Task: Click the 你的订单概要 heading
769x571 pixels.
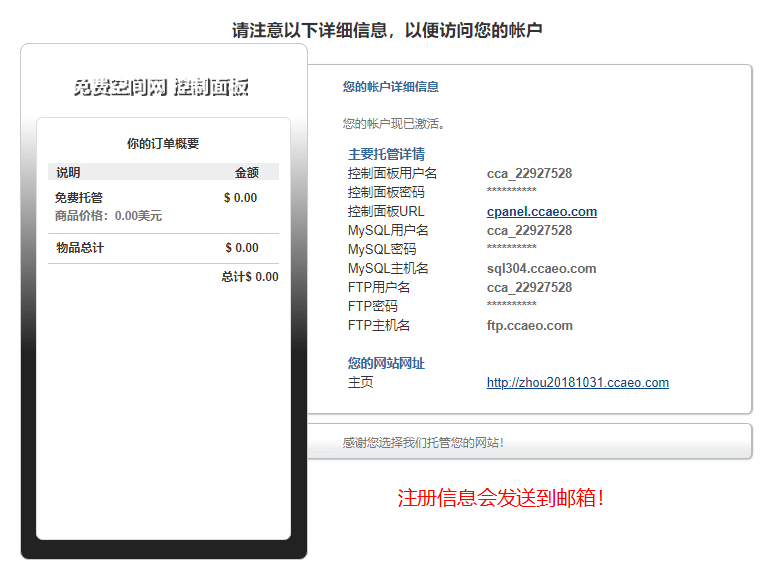Action: click(163, 144)
